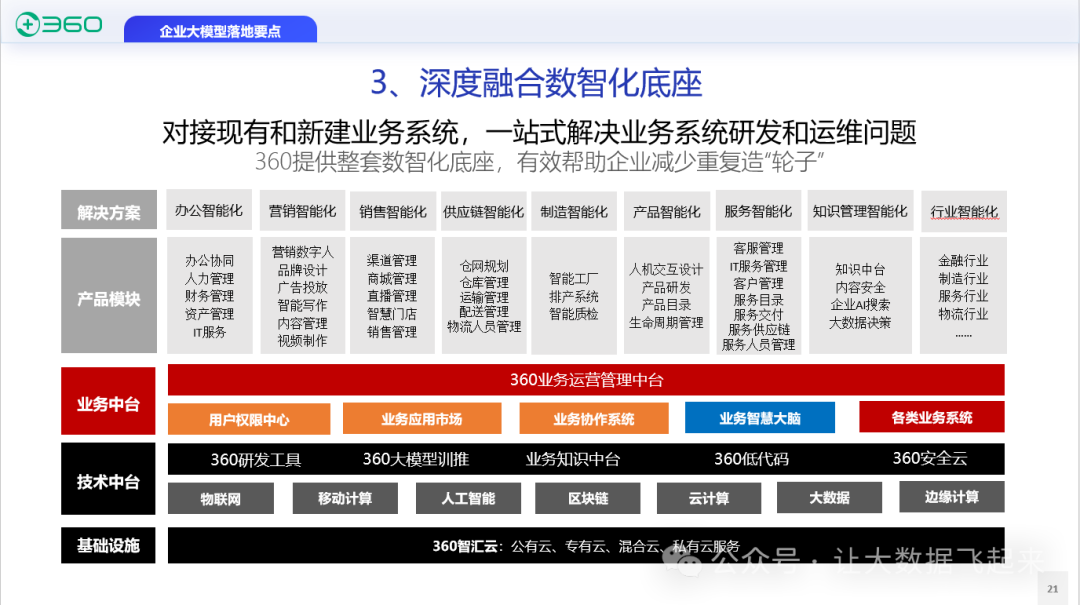
Task: Click the black 技术中台 label
Action: [x=108, y=479]
